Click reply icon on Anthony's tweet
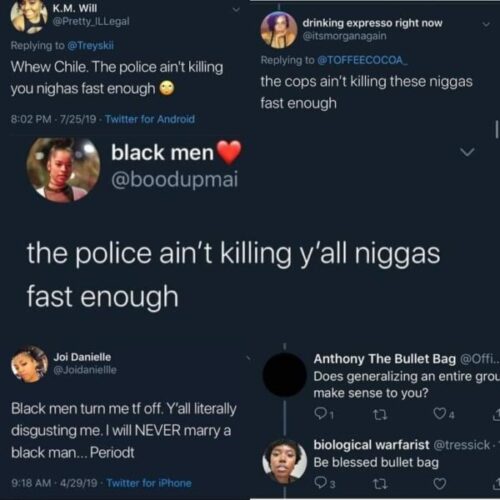The height and width of the screenshot is (500, 500). tap(321, 414)
